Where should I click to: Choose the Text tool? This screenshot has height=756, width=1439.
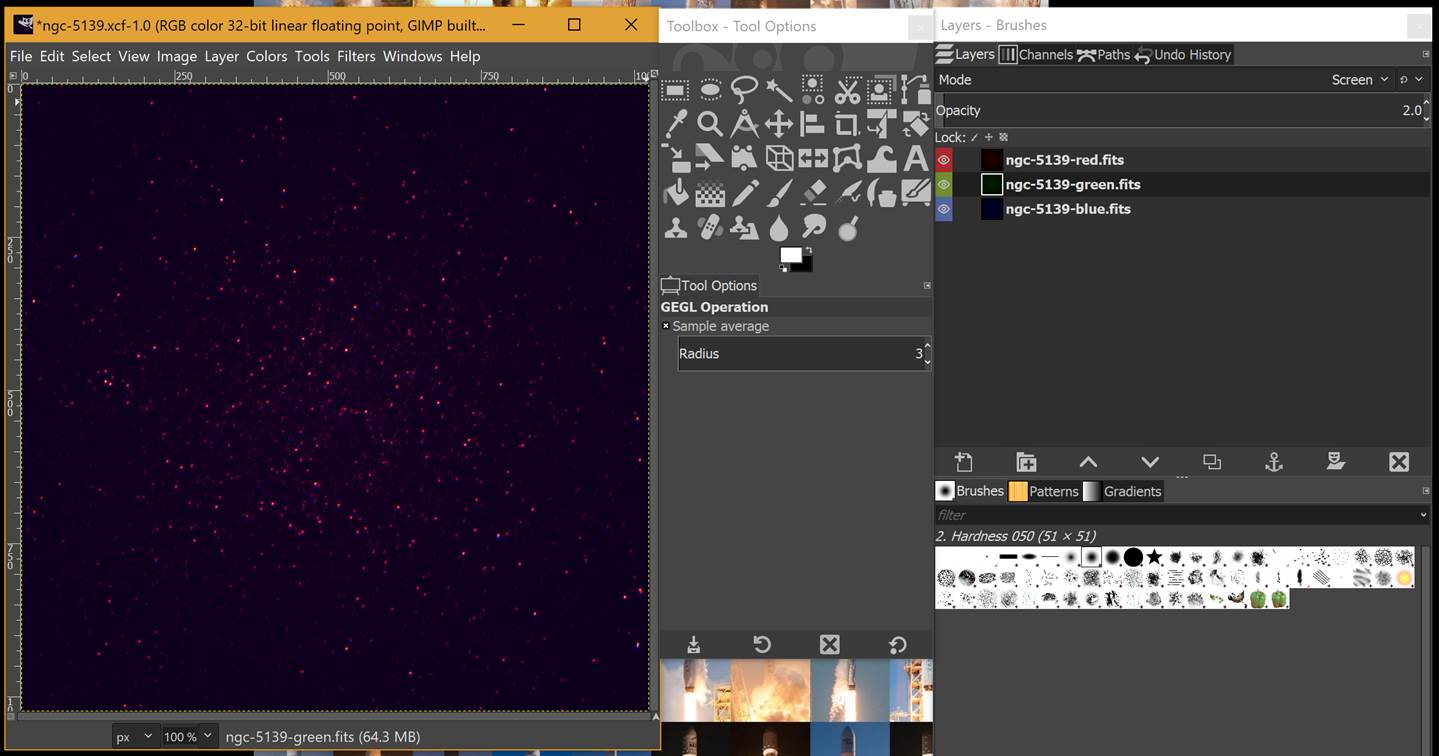pos(915,158)
